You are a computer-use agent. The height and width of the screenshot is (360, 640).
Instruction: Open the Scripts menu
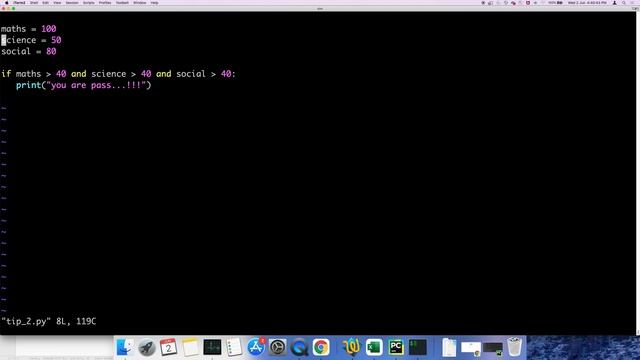[89, 3]
